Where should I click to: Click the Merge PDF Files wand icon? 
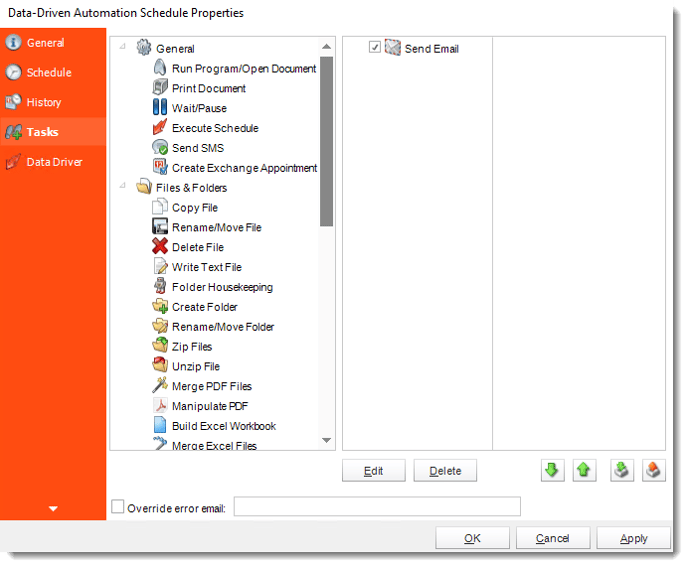(x=160, y=385)
